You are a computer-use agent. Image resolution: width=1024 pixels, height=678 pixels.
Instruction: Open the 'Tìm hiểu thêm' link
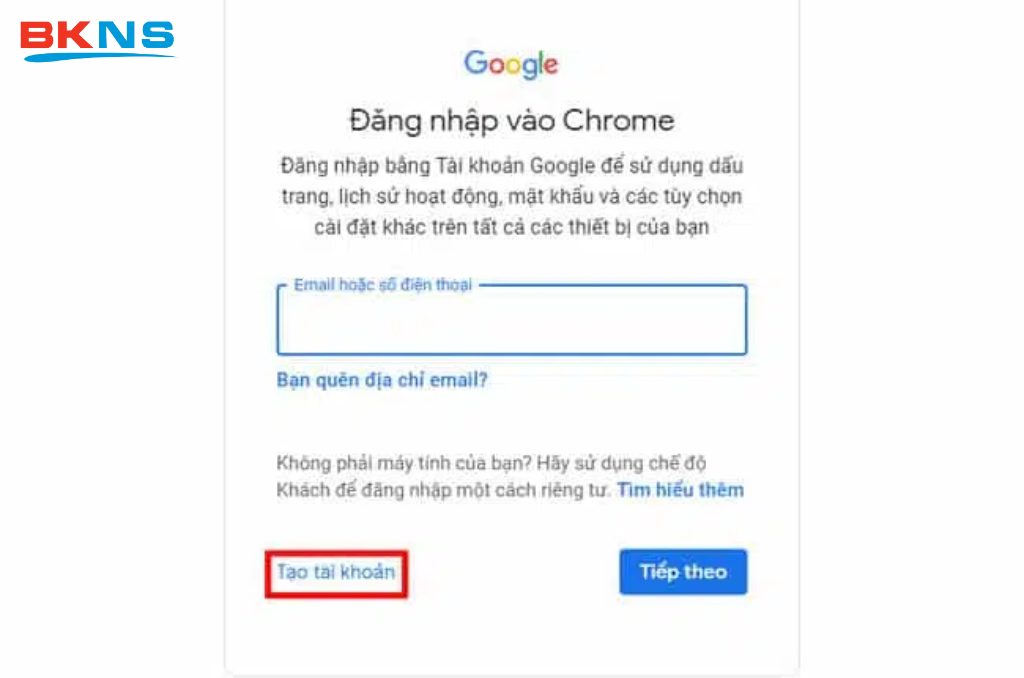(x=680, y=490)
